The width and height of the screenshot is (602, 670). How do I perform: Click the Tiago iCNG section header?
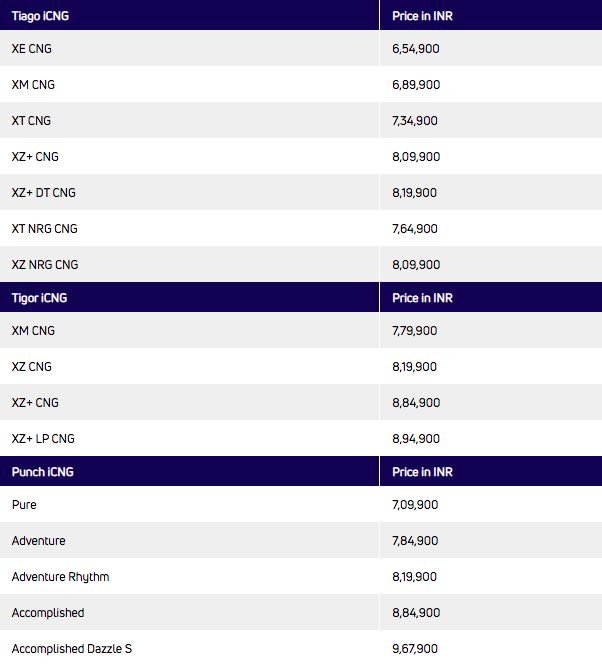[40, 15]
